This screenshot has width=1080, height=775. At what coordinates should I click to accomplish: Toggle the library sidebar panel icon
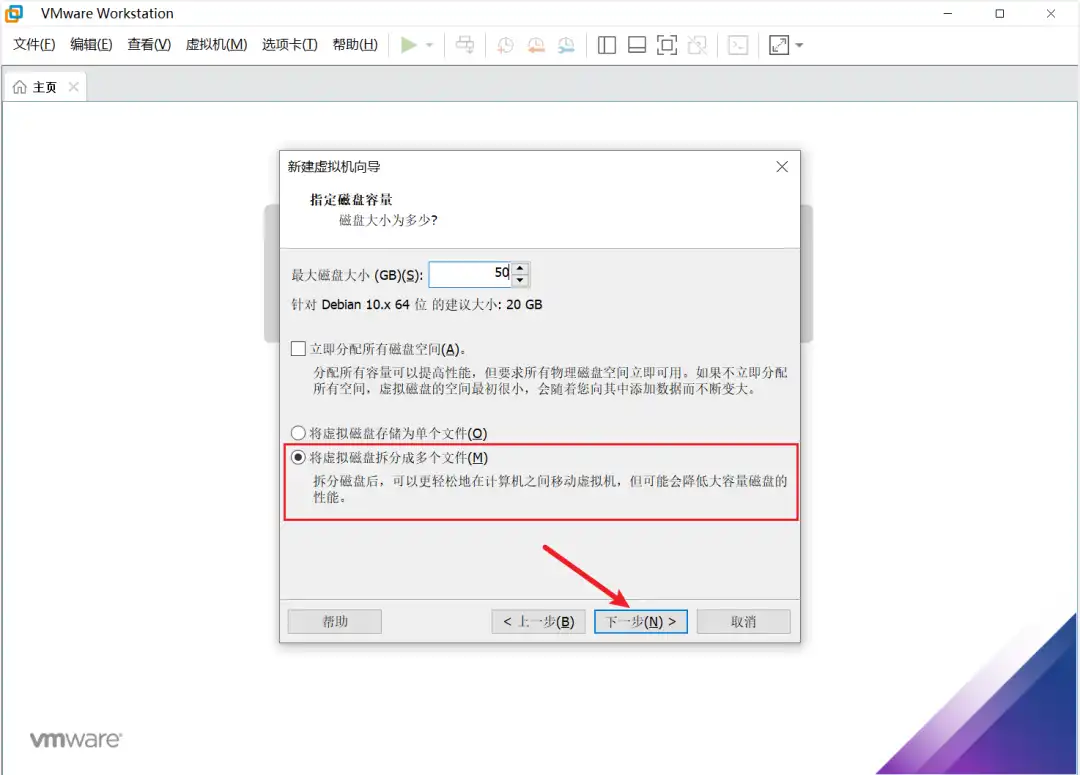[606, 45]
